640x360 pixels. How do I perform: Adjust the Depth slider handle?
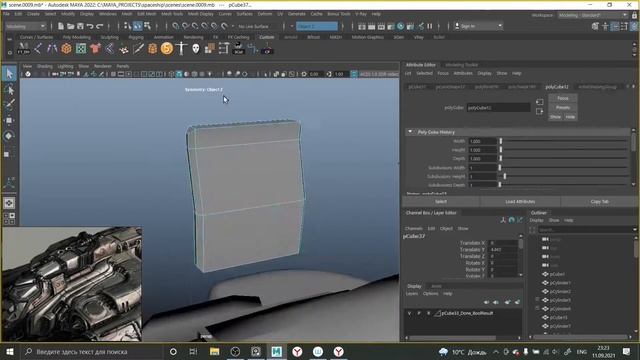coord(501,158)
